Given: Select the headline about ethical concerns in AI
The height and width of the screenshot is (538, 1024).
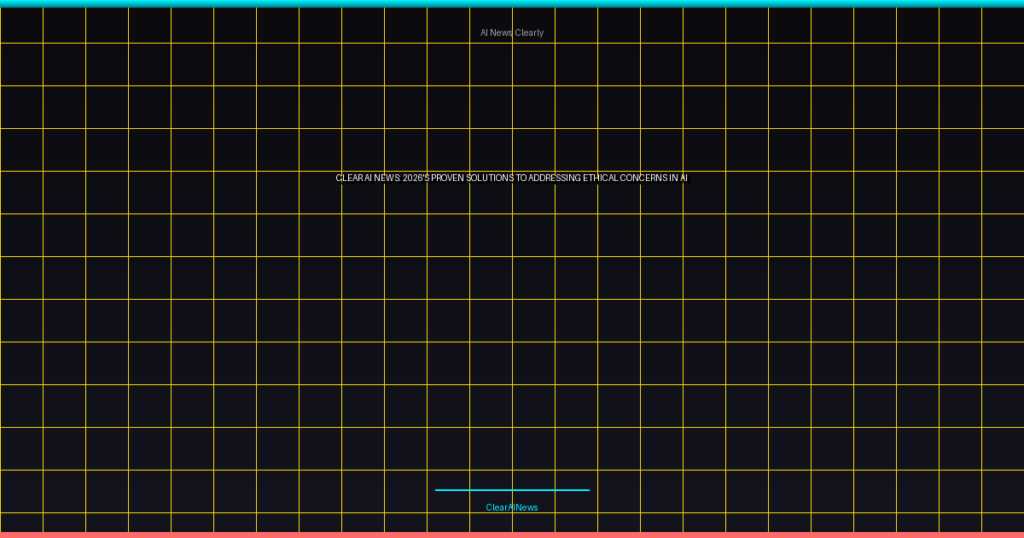Looking at the screenshot, I should coord(512,178).
